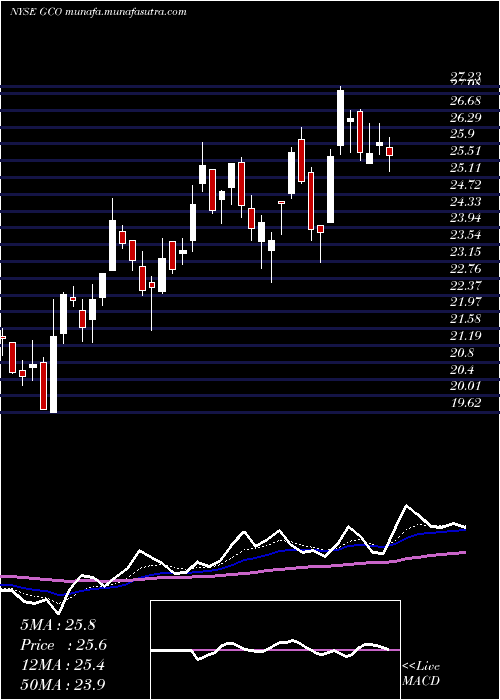Select the 26.29 price level label
The height and width of the screenshot is (700, 500).
click(465, 118)
